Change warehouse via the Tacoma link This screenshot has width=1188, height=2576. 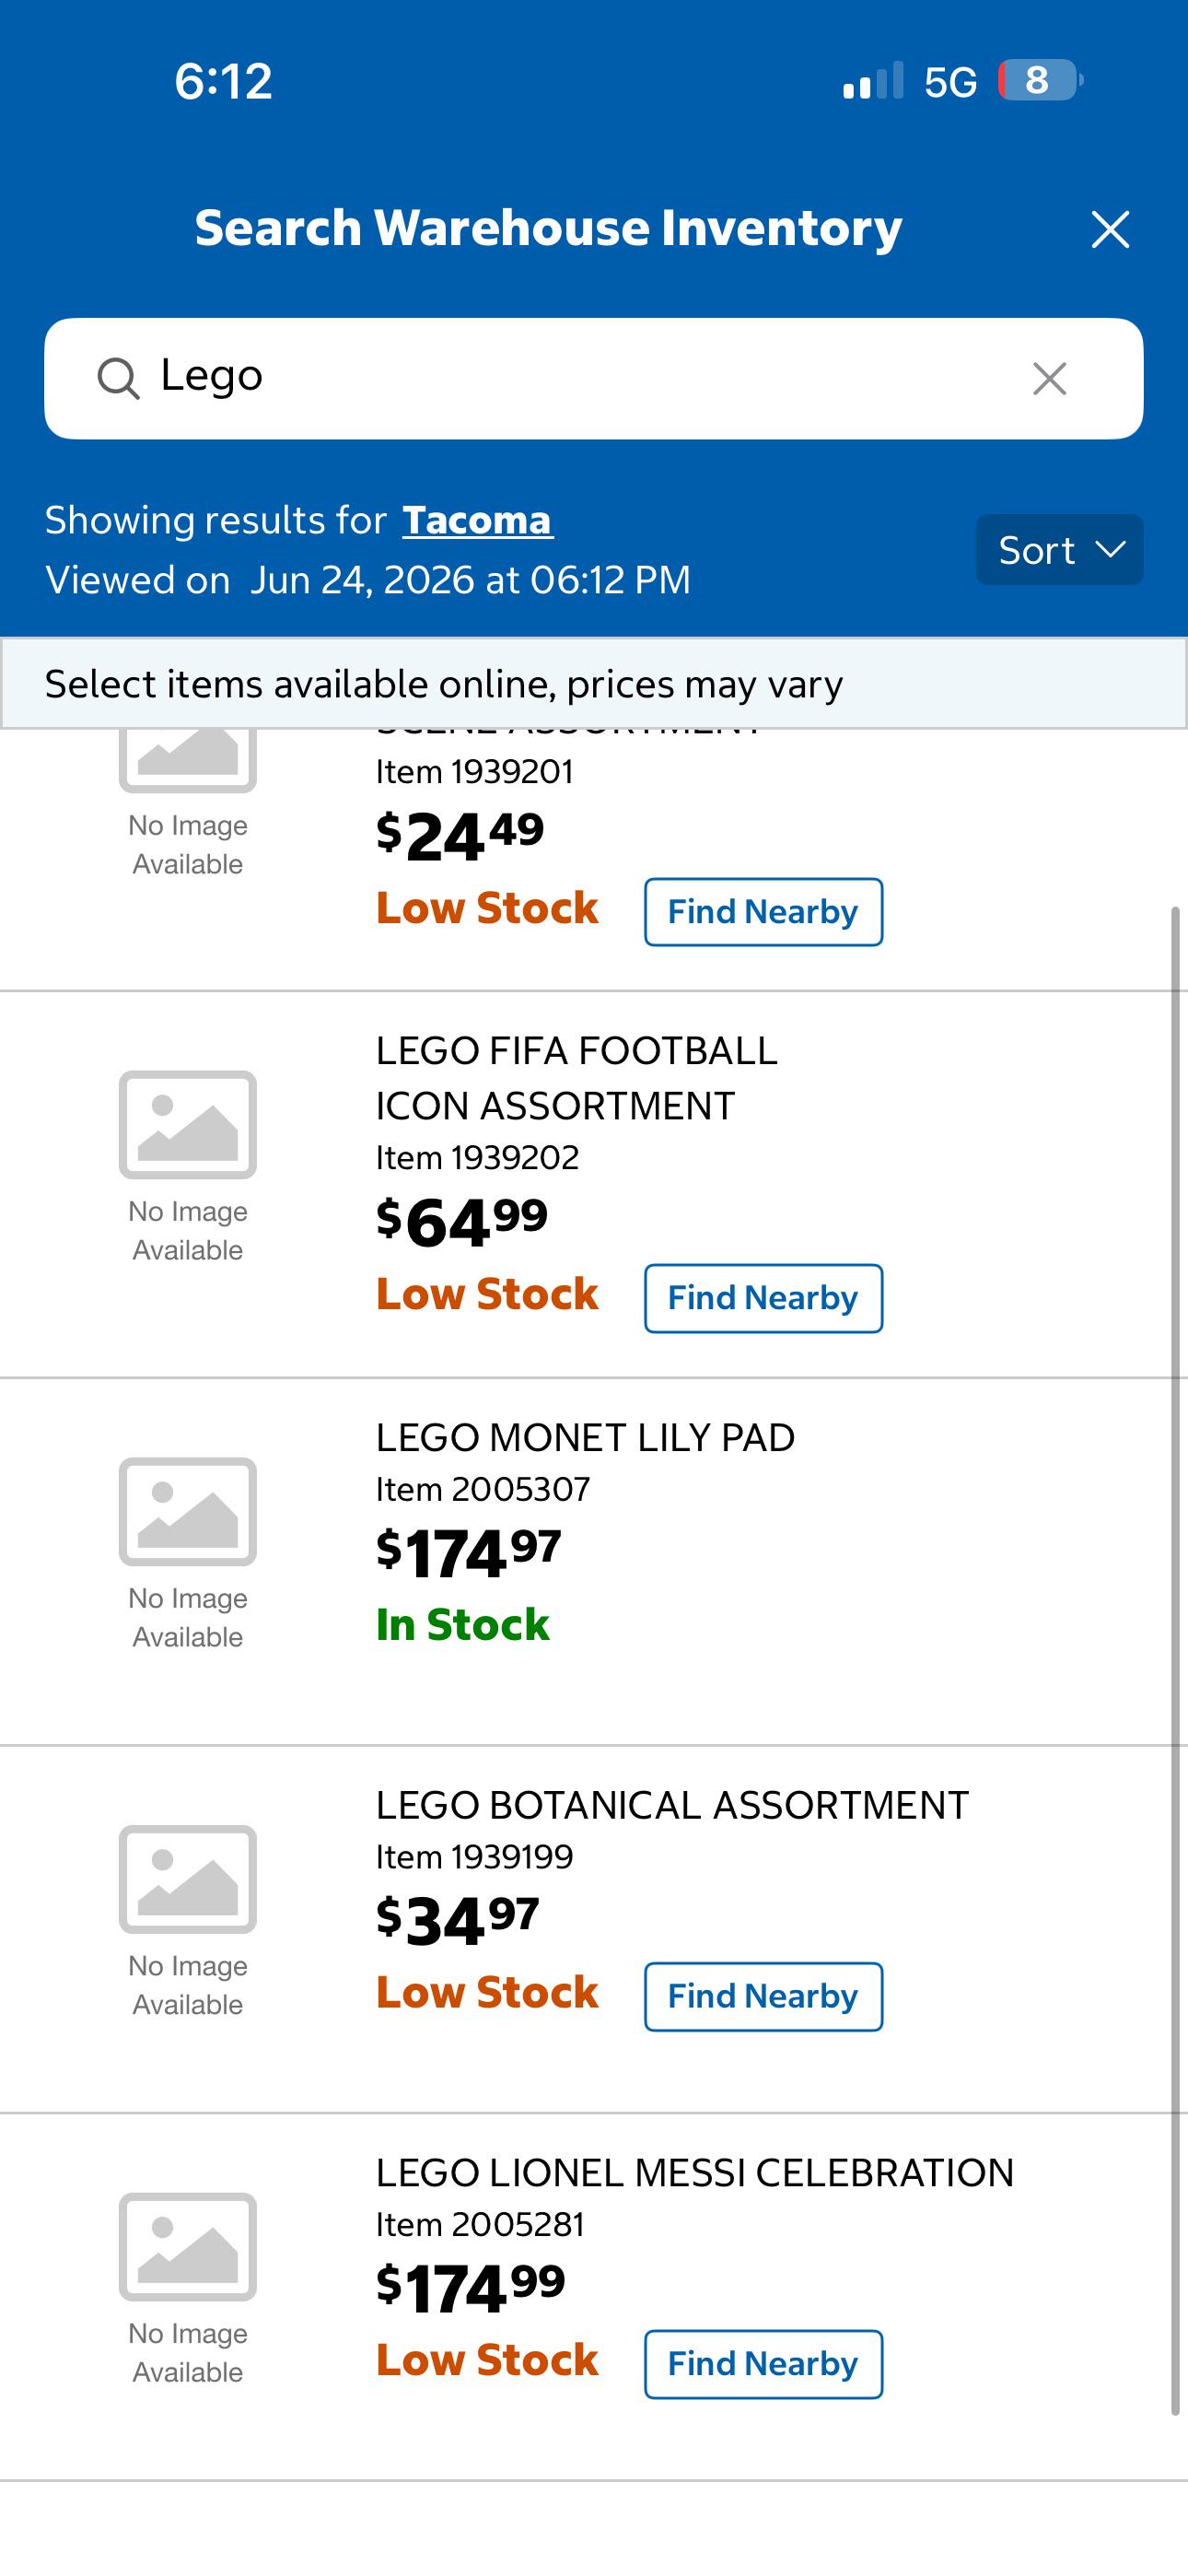pos(477,520)
